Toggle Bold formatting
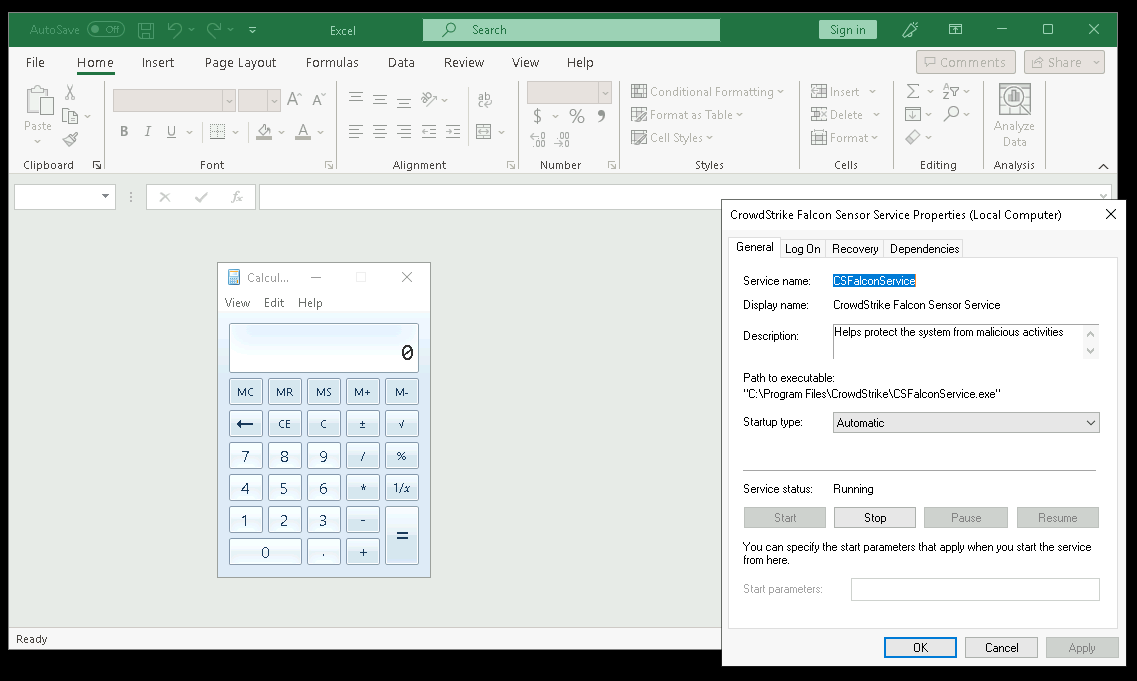Screen dimensions: 1137x681 pos(124,131)
